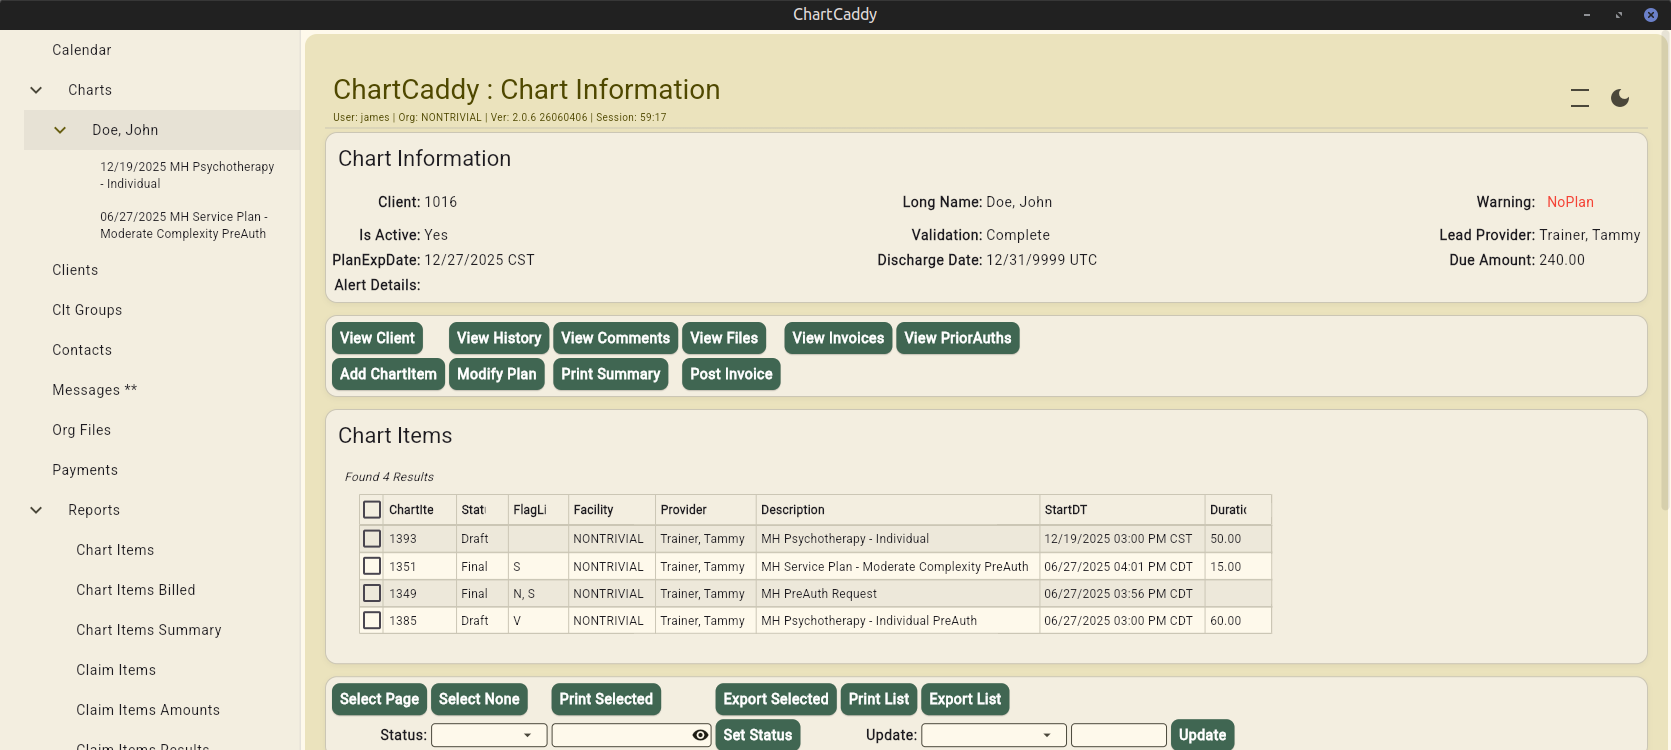The image size is (1671, 750).
Task: Open the Status dropdown
Action: tap(489, 735)
